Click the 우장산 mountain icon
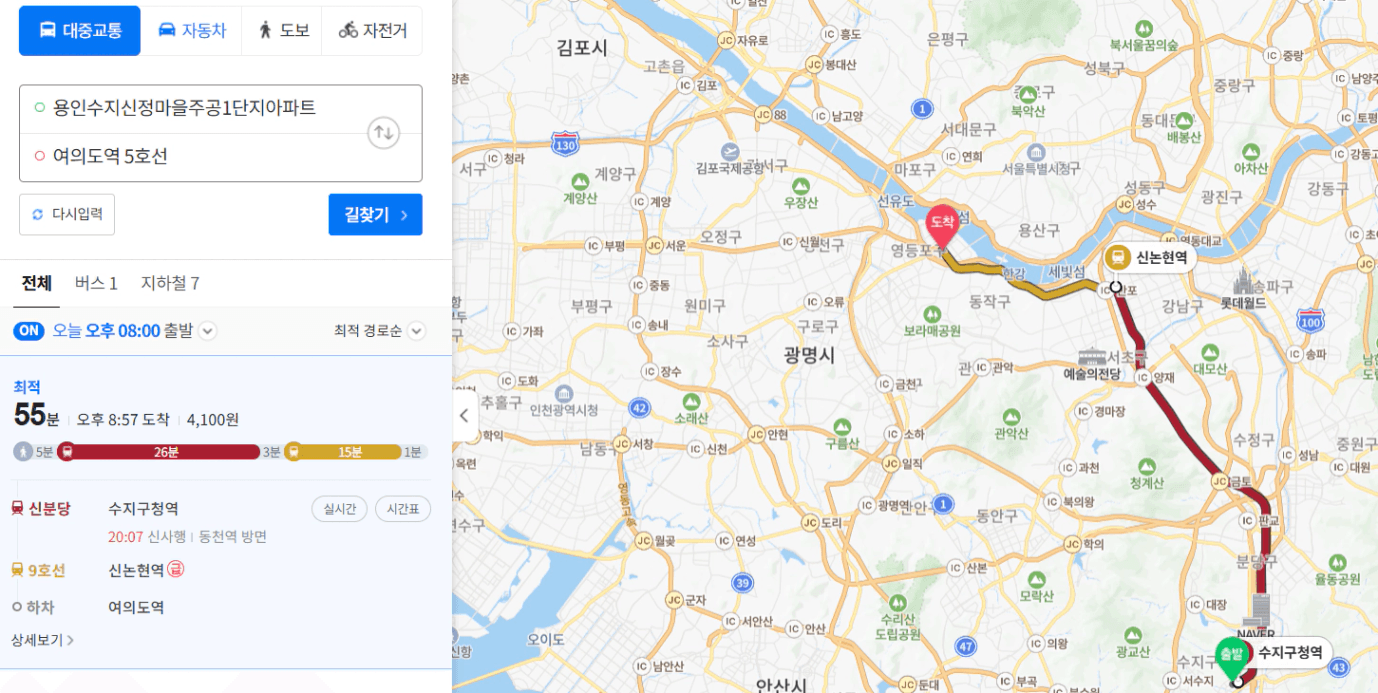Viewport: 1378px width, 693px height. [x=801, y=186]
